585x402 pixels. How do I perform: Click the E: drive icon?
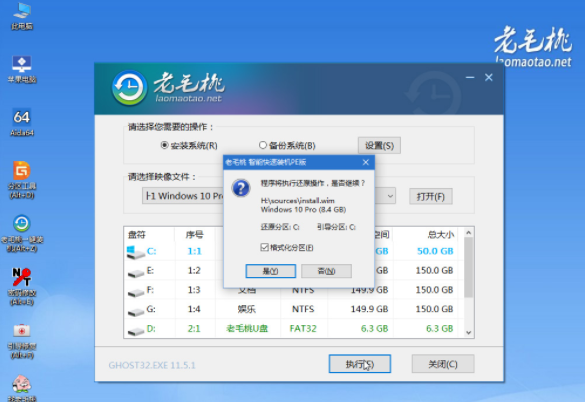click(136, 273)
